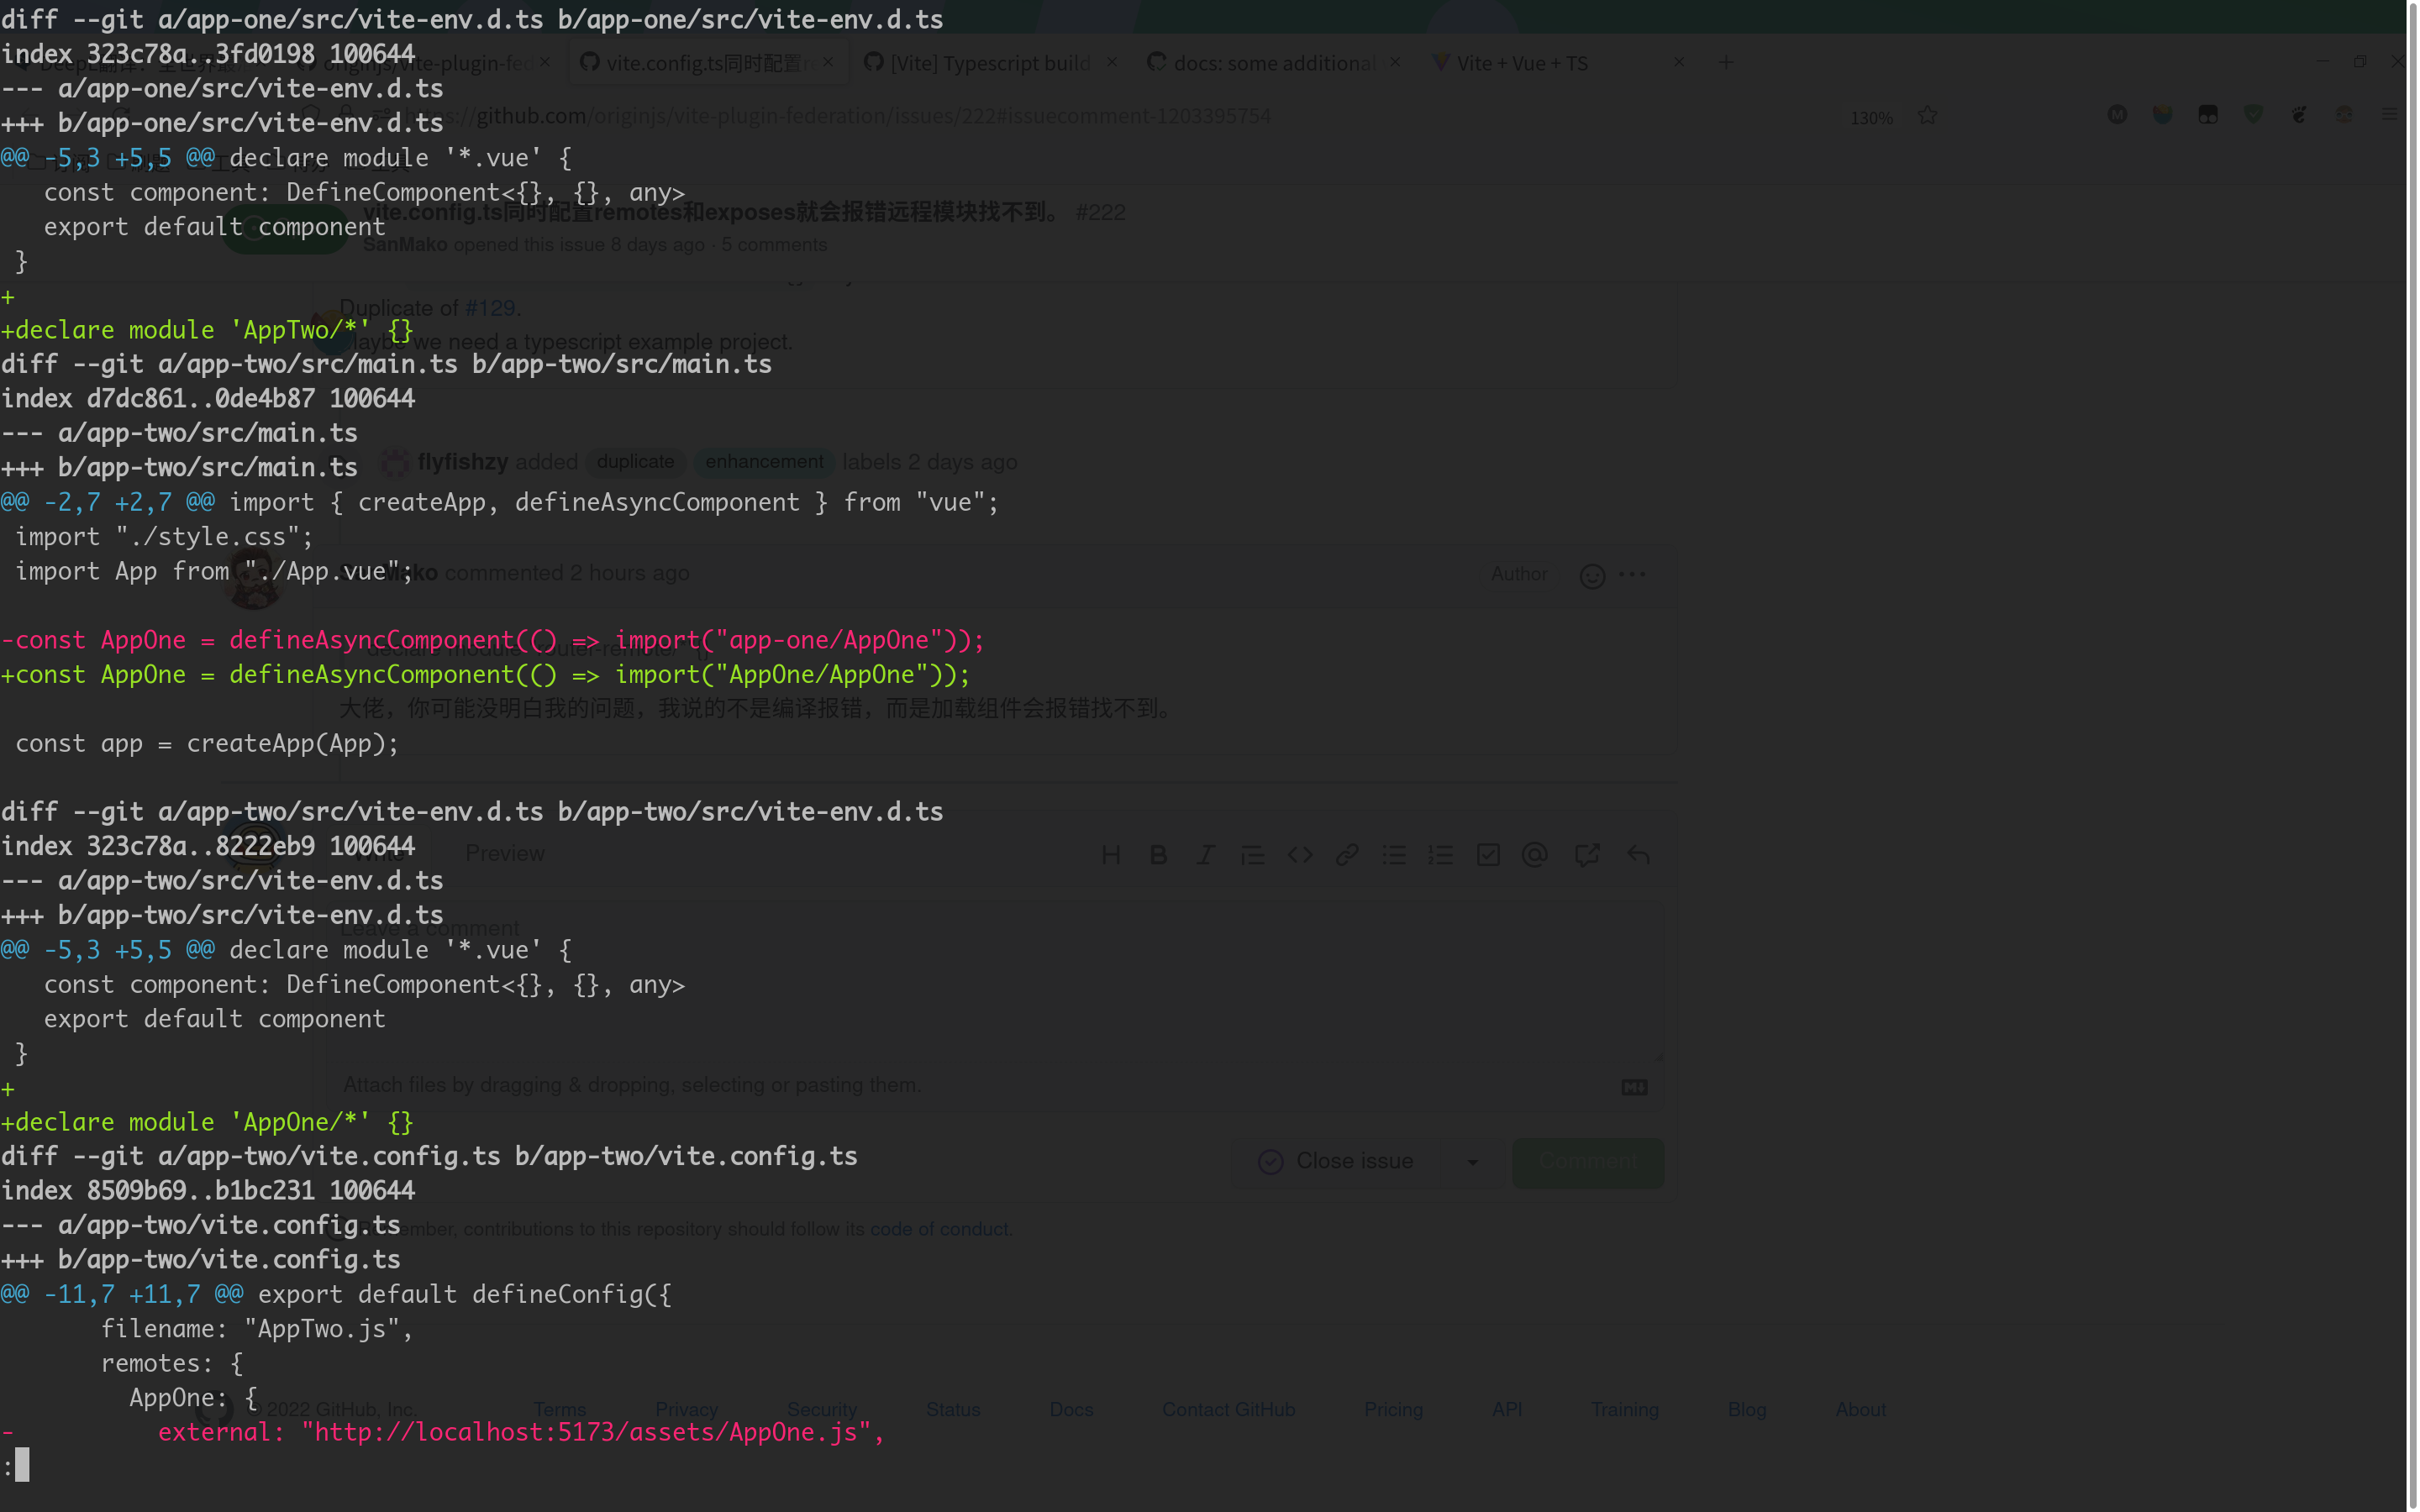Viewport: 2420px width, 1512px height.
Task: Click the saved replies arrow icon
Action: point(1638,855)
